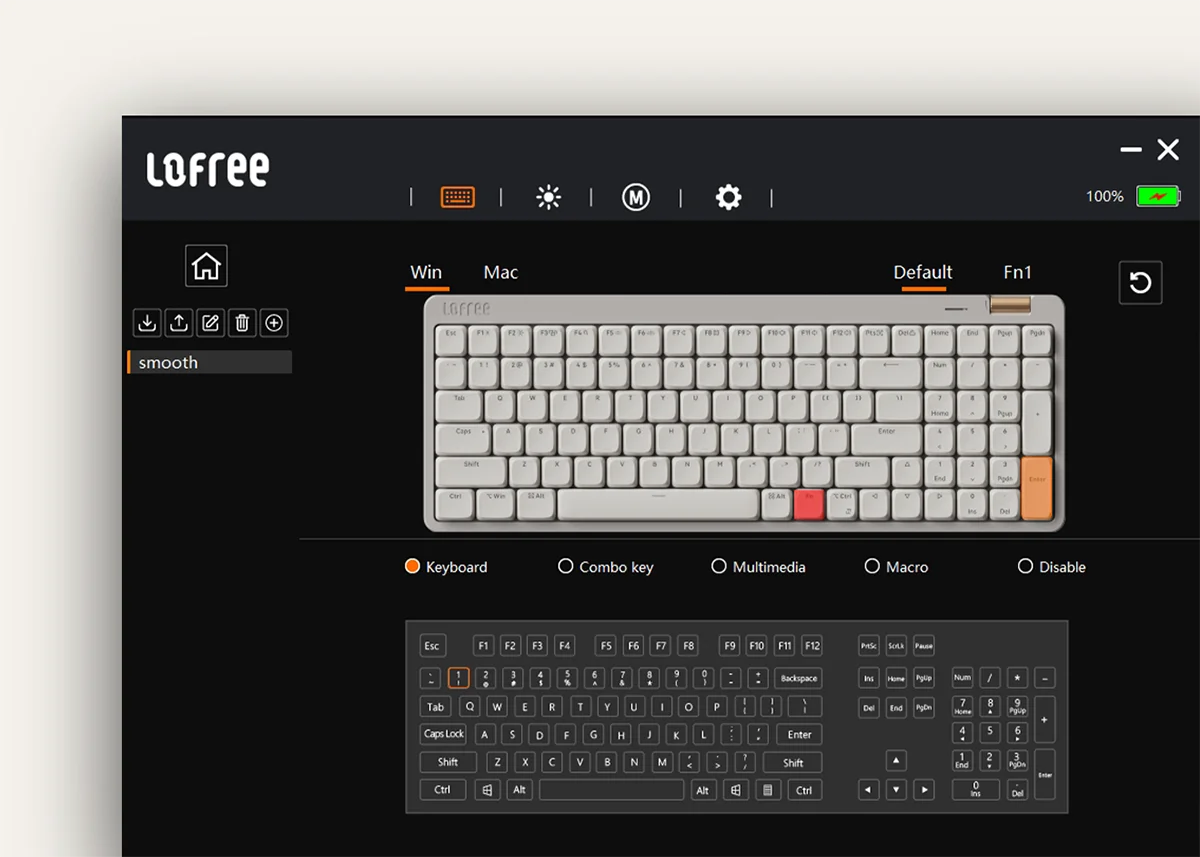Open the keyboard key-mapping section icon
Screen dimensions: 1200x857
click(458, 197)
